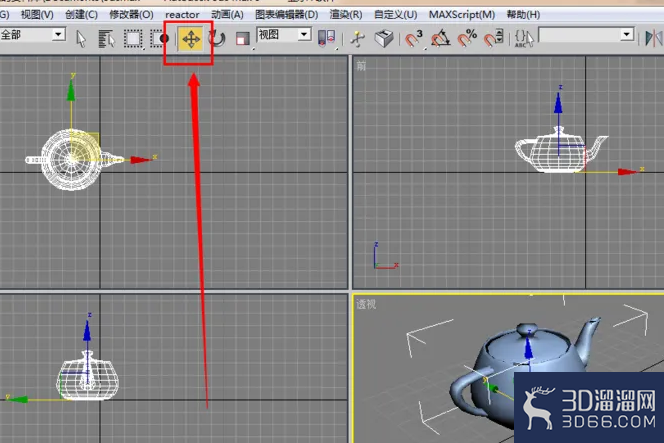This screenshot has height=443, width=664.
Task: Click the blue Z axis arrow on perspective teapot
Action: [x=528, y=348]
